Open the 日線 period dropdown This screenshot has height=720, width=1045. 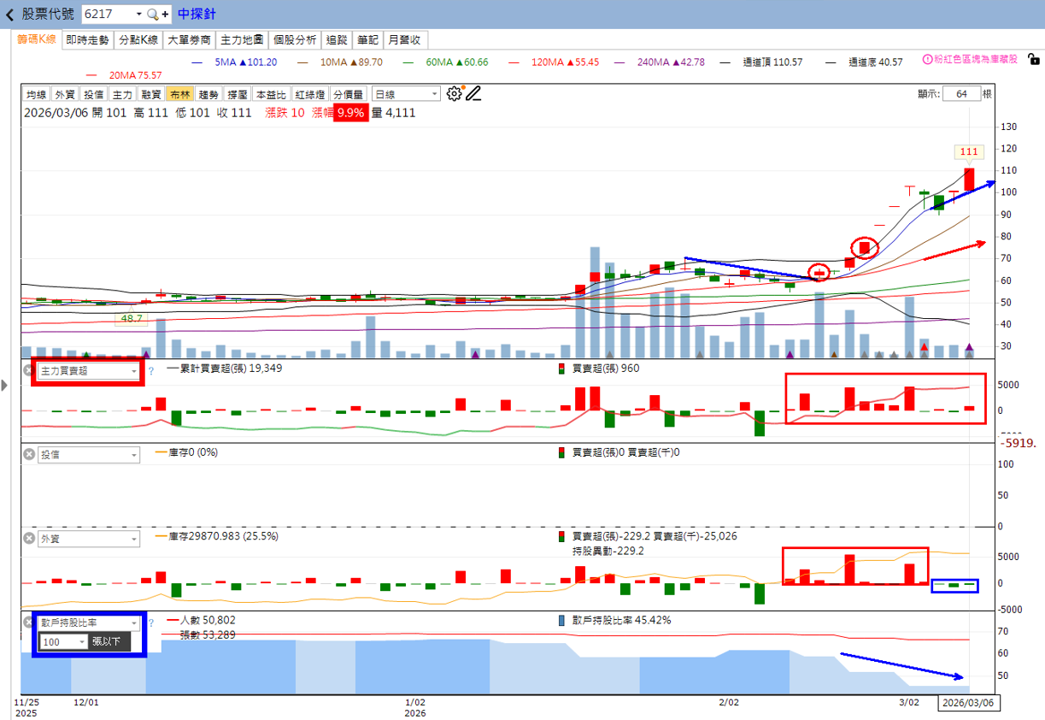(406, 94)
